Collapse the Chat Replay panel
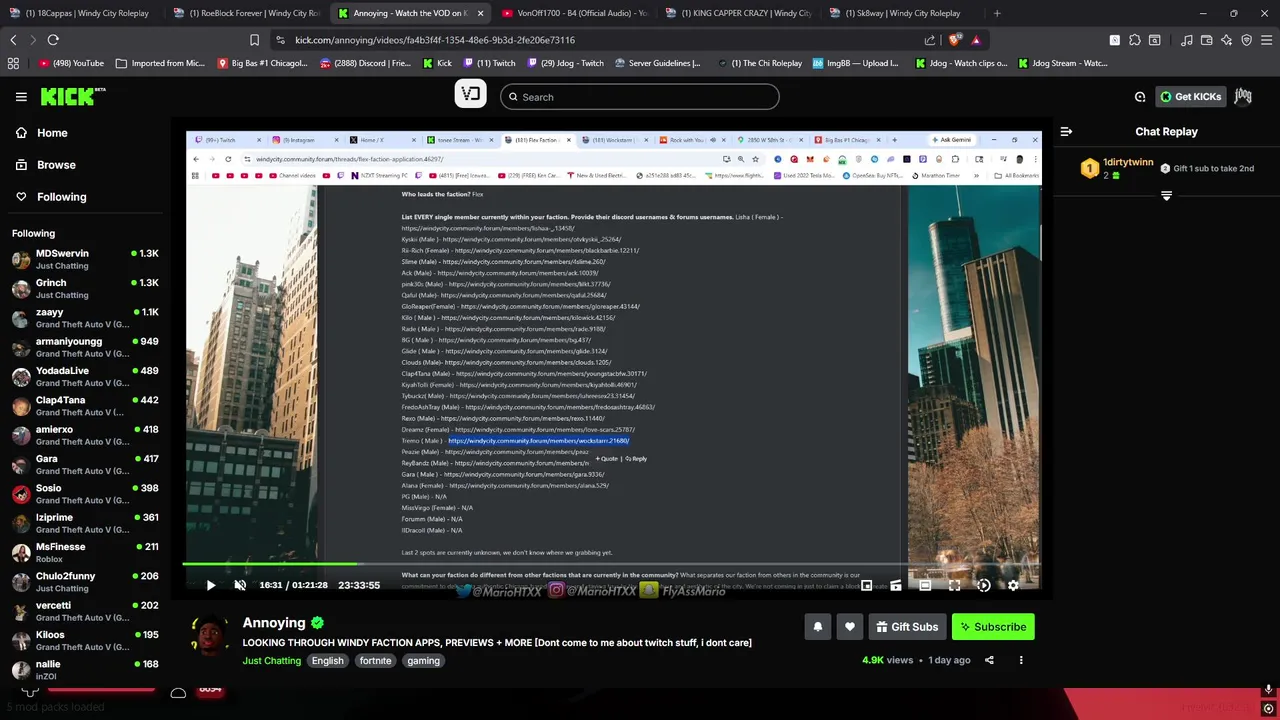1280x720 pixels. (1066, 131)
